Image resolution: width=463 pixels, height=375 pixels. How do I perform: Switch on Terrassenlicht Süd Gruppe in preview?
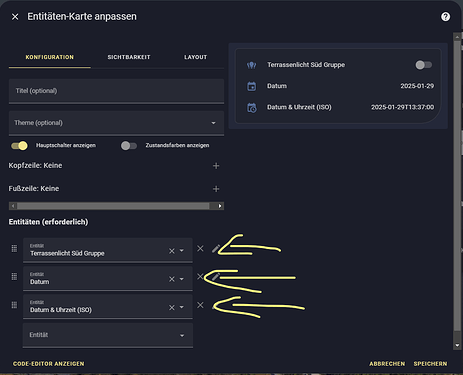(423, 65)
